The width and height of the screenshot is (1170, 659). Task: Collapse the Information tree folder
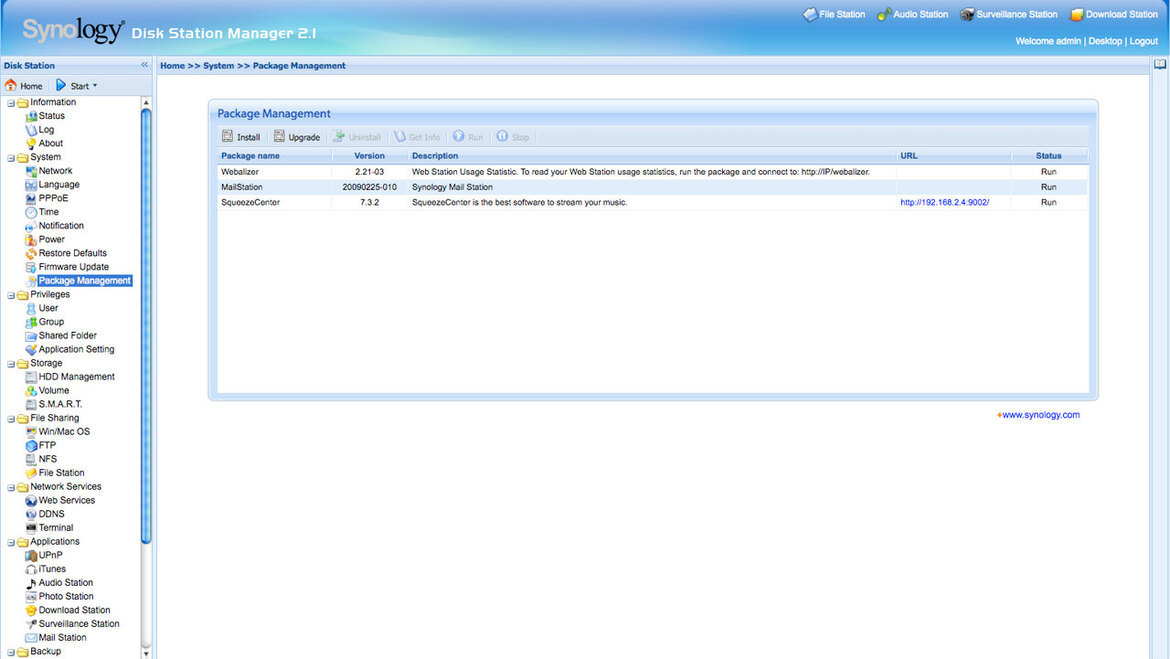[x=10, y=103]
